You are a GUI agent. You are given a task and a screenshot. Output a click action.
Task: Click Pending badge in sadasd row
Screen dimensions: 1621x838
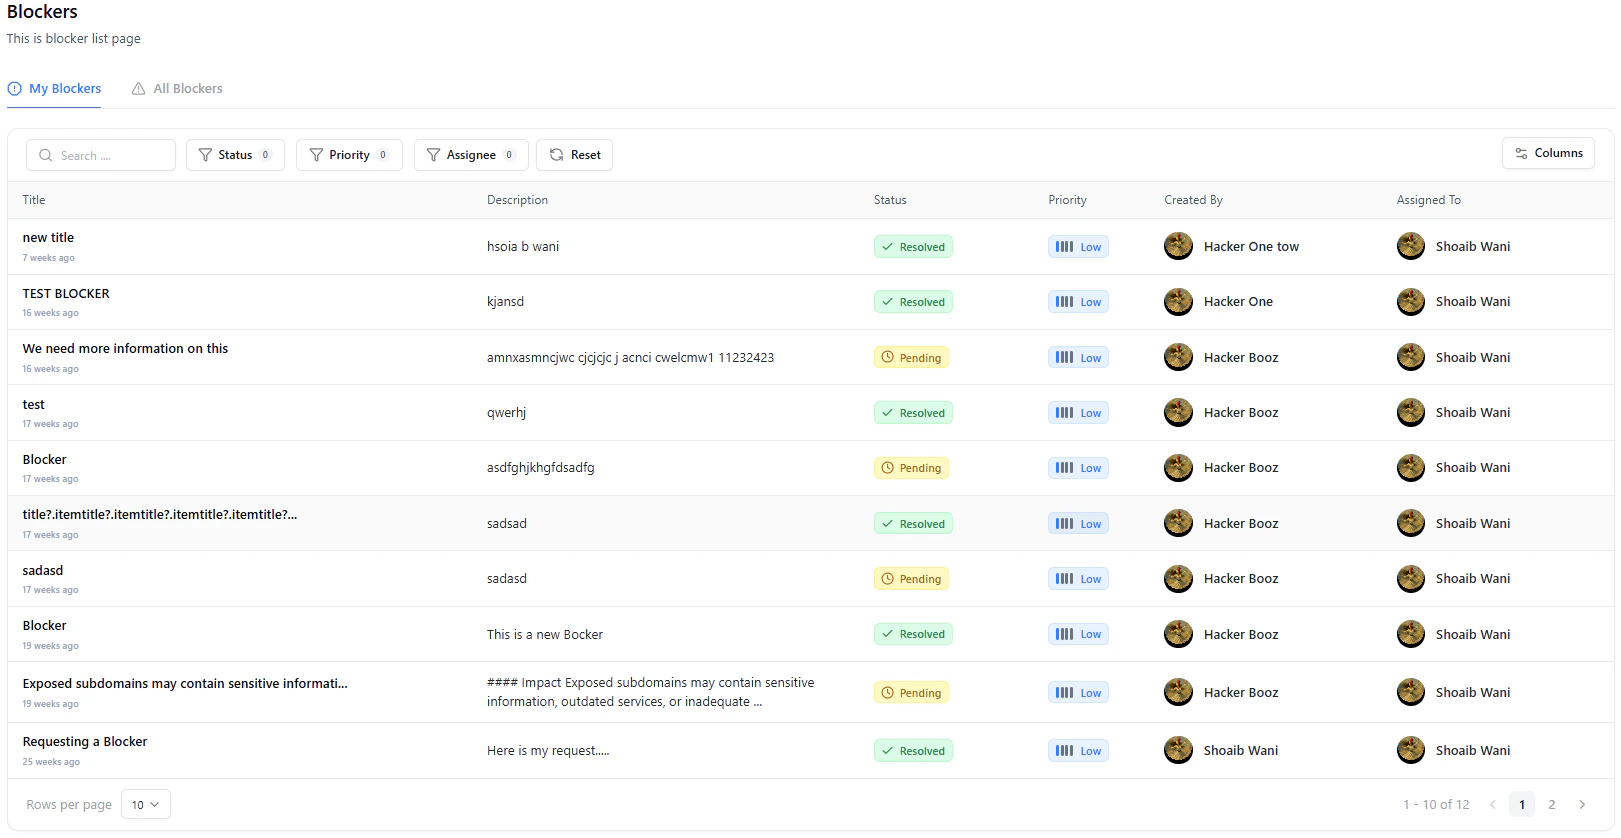911,579
